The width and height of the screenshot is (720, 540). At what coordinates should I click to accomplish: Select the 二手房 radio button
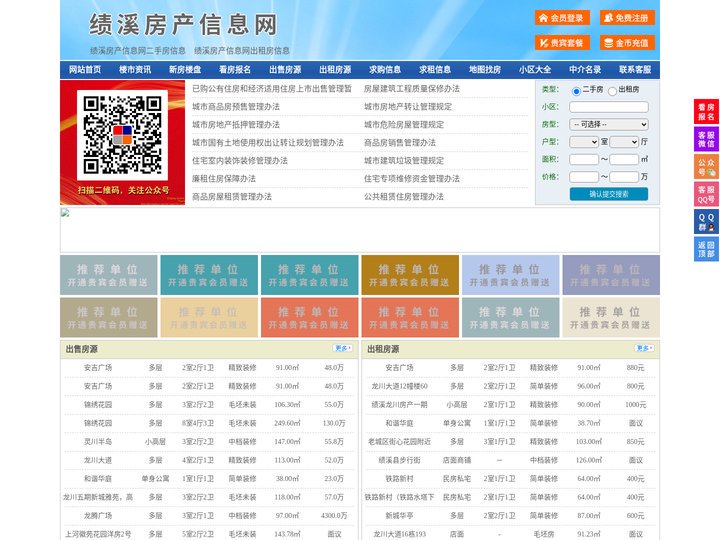pos(576,91)
